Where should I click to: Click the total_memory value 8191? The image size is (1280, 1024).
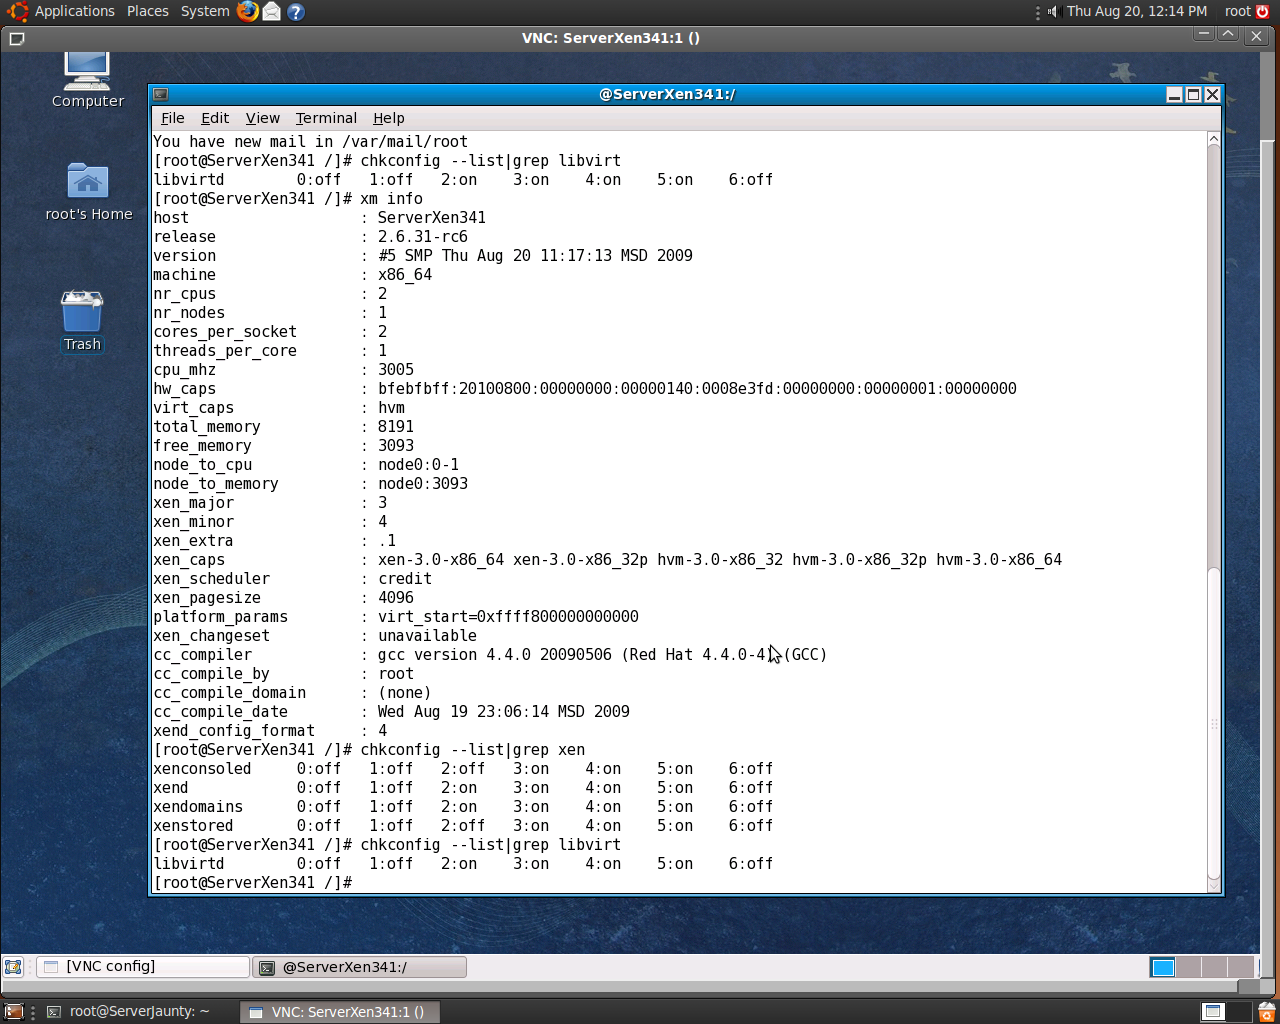coord(396,427)
